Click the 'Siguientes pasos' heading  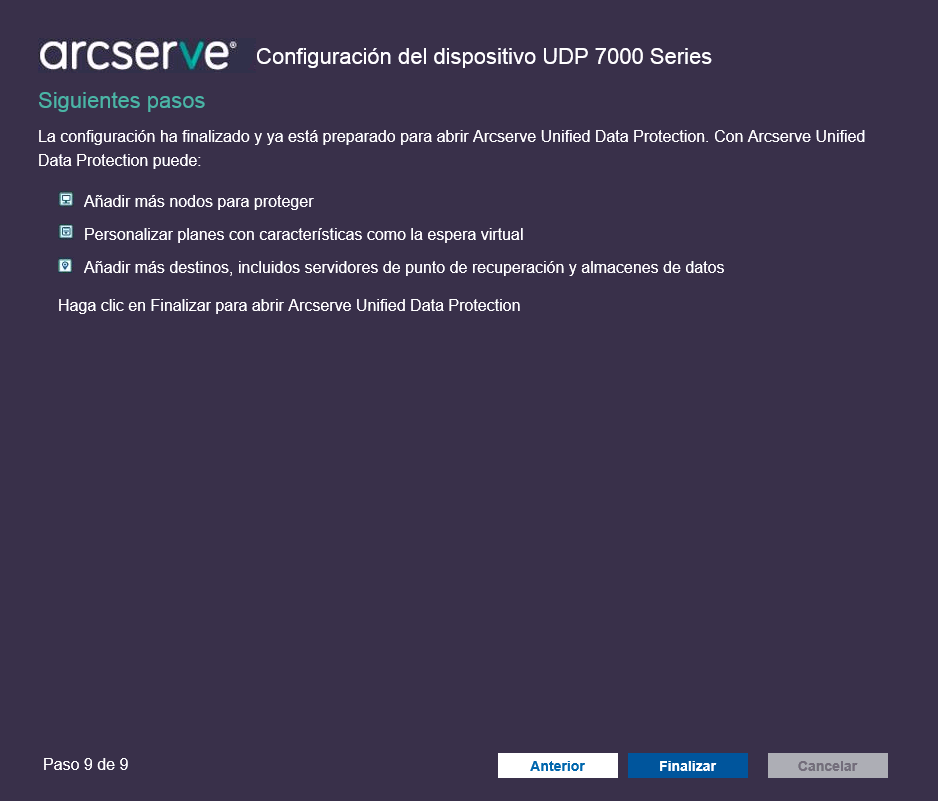tap(122, 101)
